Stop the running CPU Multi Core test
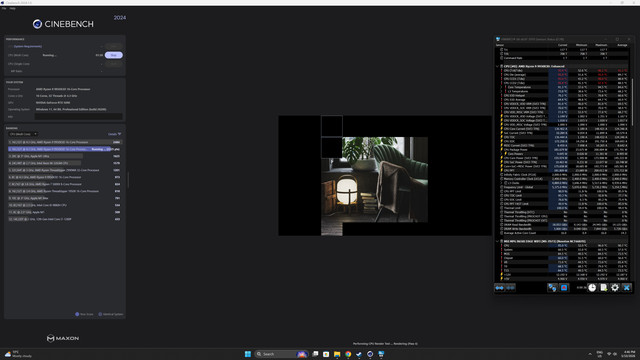Image resolution: width=640 pixels, height=360 pixels. tap(114, 55)
